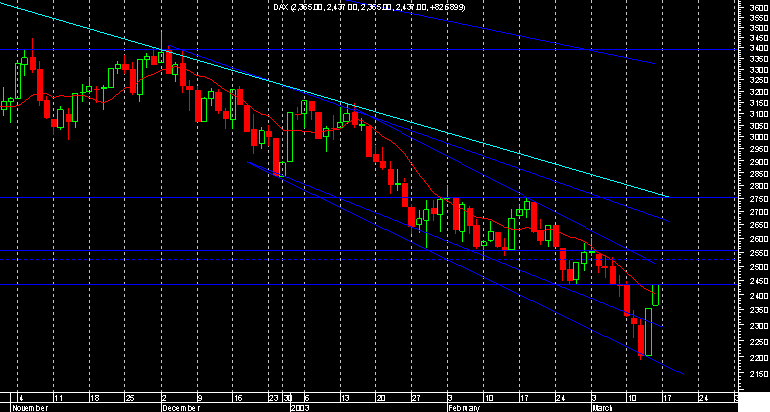Click the 3350 price axis label

(759, 59)
